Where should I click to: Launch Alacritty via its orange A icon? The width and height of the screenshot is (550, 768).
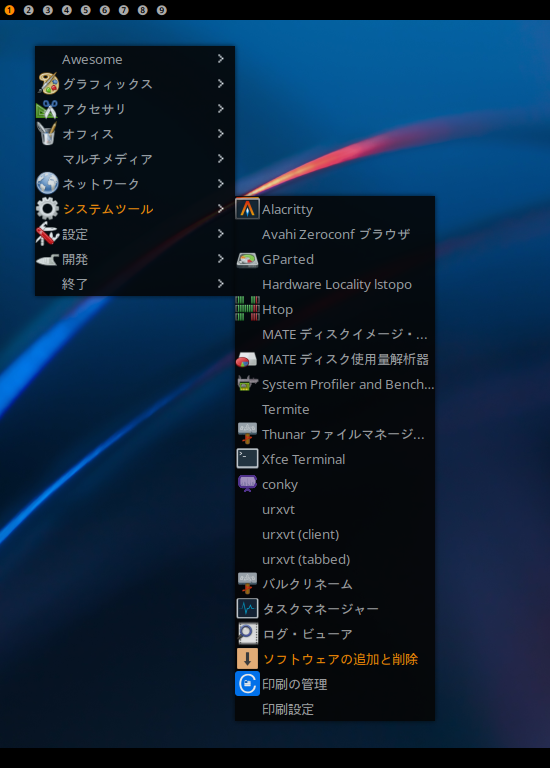coord(247,209)
